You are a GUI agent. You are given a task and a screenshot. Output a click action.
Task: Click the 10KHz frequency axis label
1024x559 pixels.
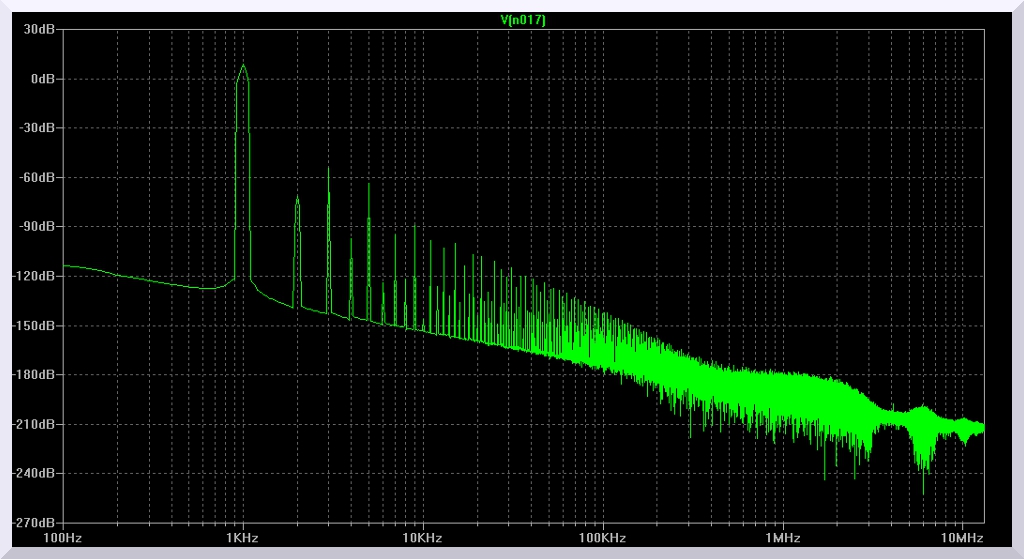click(422, 538)
